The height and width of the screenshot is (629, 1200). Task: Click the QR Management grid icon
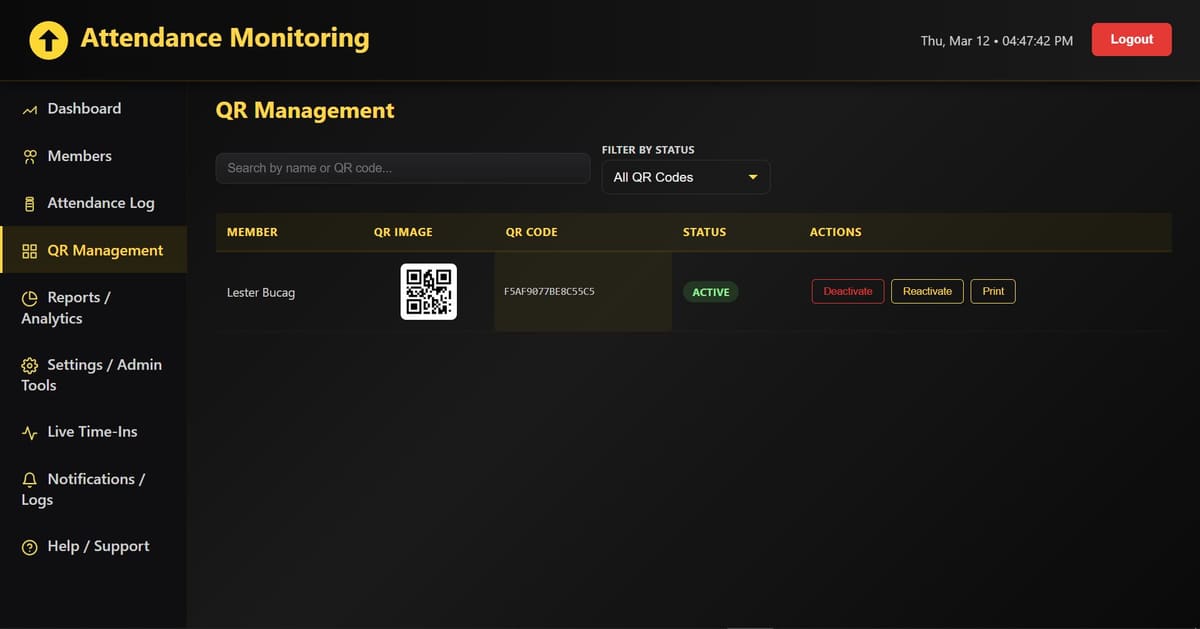[x=30, y=250]
